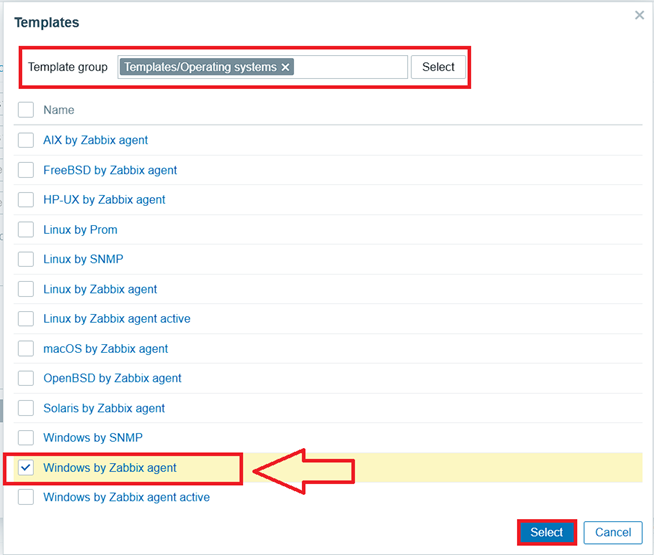Choose Linux by Zabbix agent active link
Screen dimensions: 654x555
tap(116, 319)
